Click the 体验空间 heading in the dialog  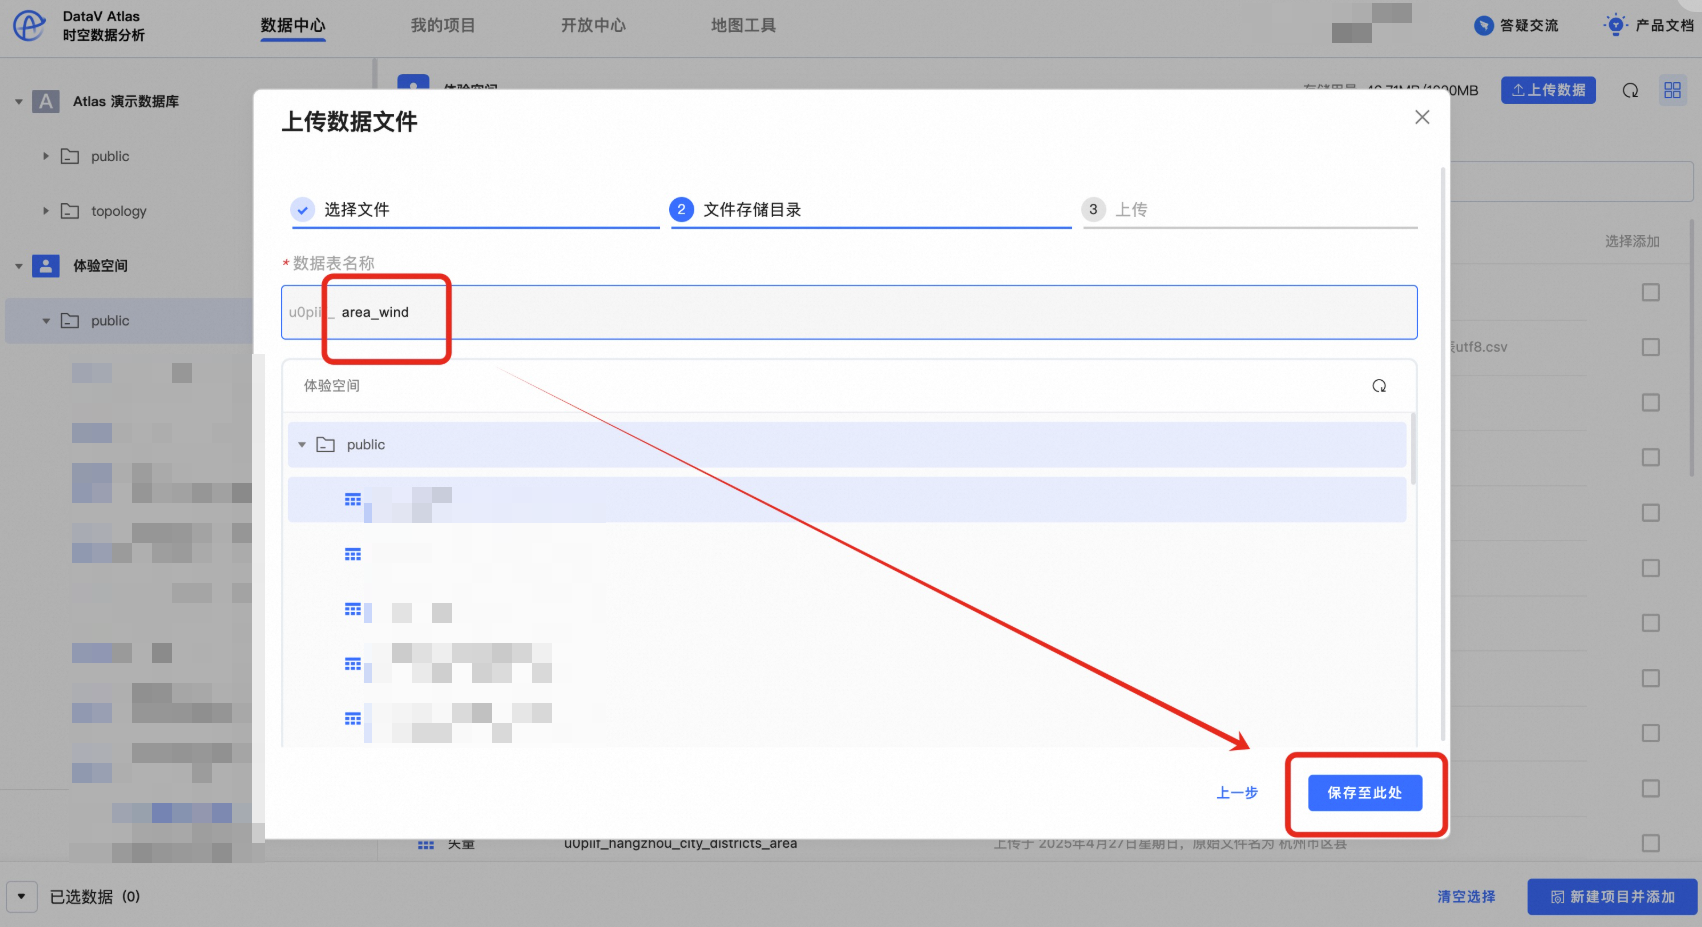(x=332, y=386)
